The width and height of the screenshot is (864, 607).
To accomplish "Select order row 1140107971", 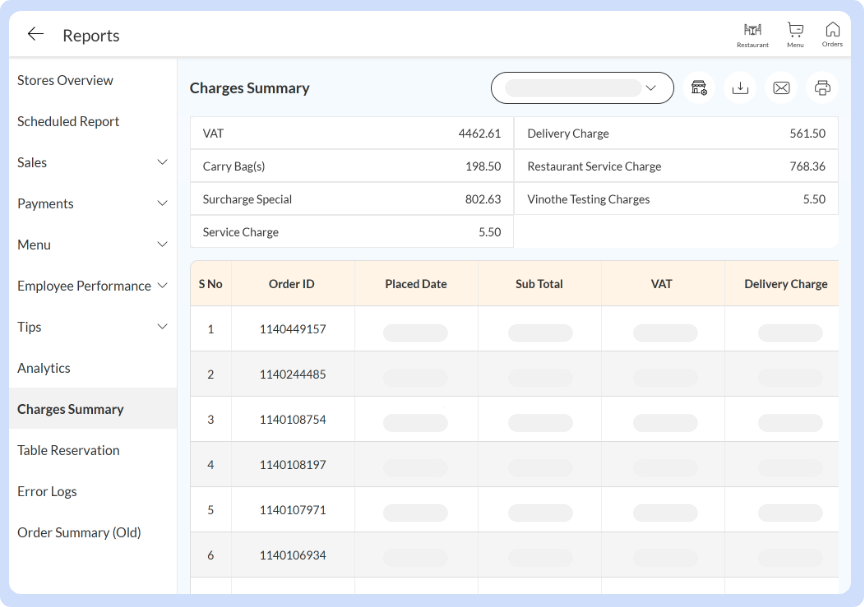I will [292, 510].
